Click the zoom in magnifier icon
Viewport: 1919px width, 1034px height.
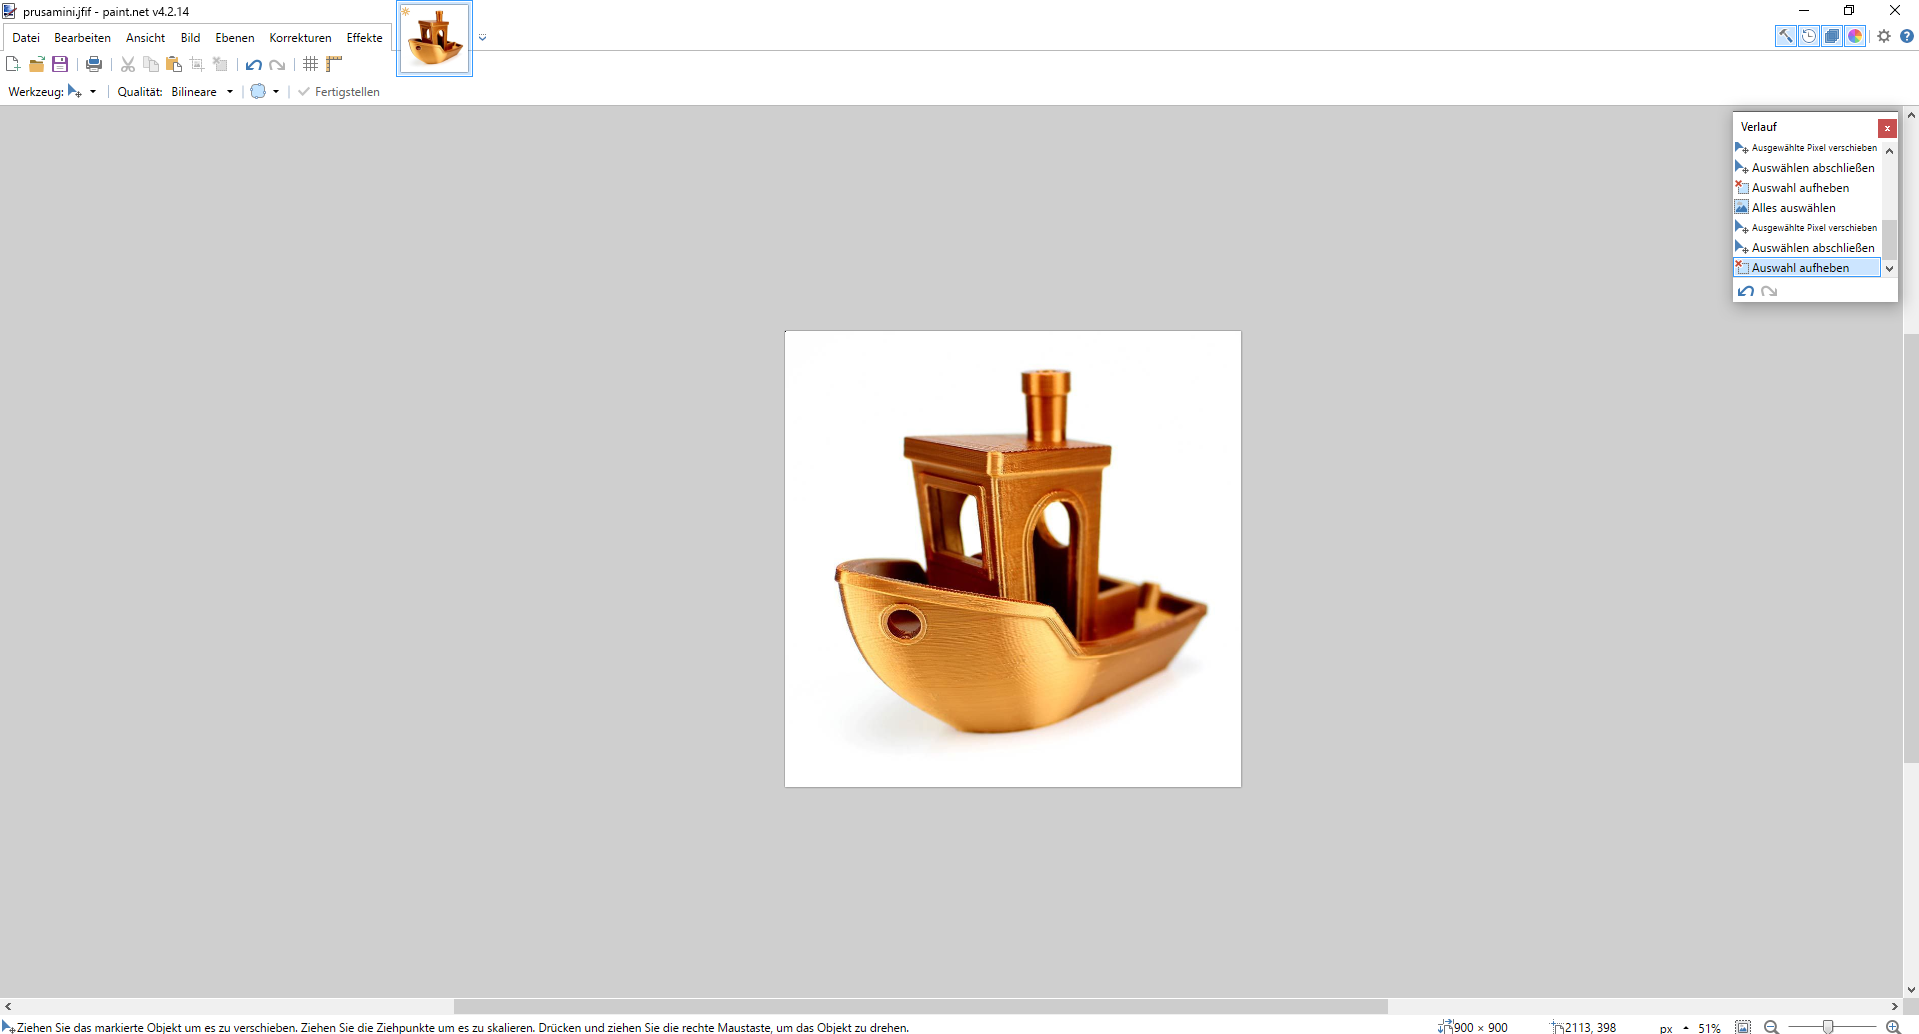click(1892, 1027)
